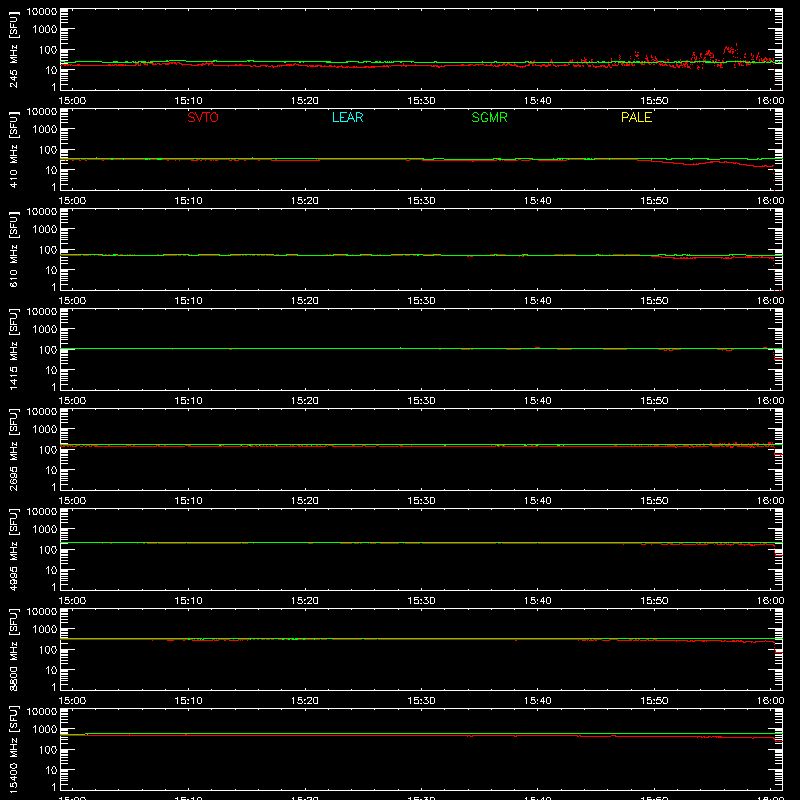The height and width of the screenshot is (800, 800).
Task: Click the 15:10 tick label under the 410 MHz plot
Action: [188, 201]
